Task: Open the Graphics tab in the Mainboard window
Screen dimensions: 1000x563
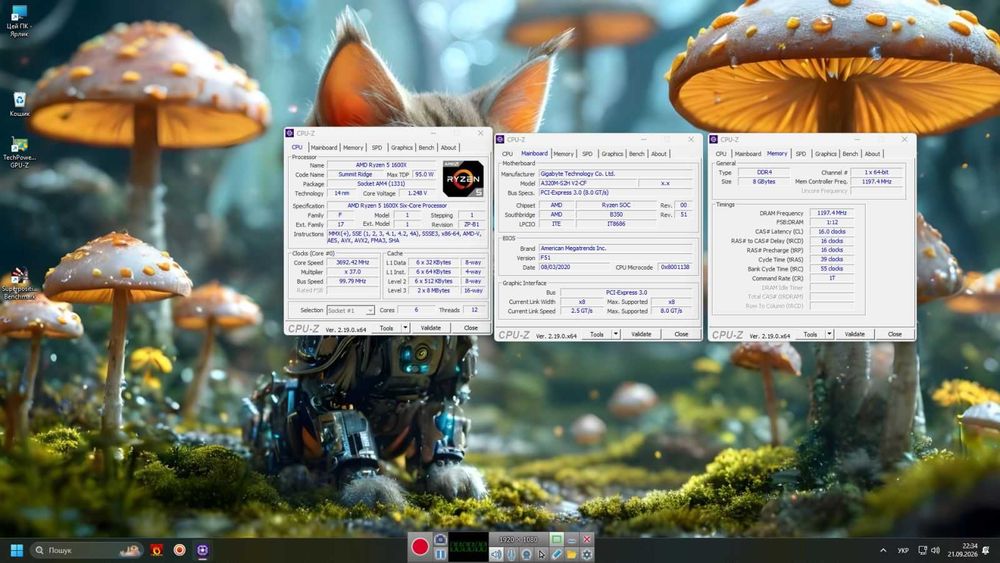Action: pyautogui.click(x=612, y=154)
